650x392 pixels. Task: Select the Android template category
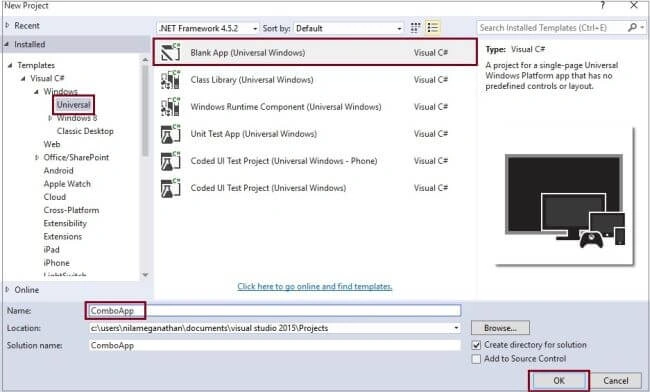pos(58,170)
